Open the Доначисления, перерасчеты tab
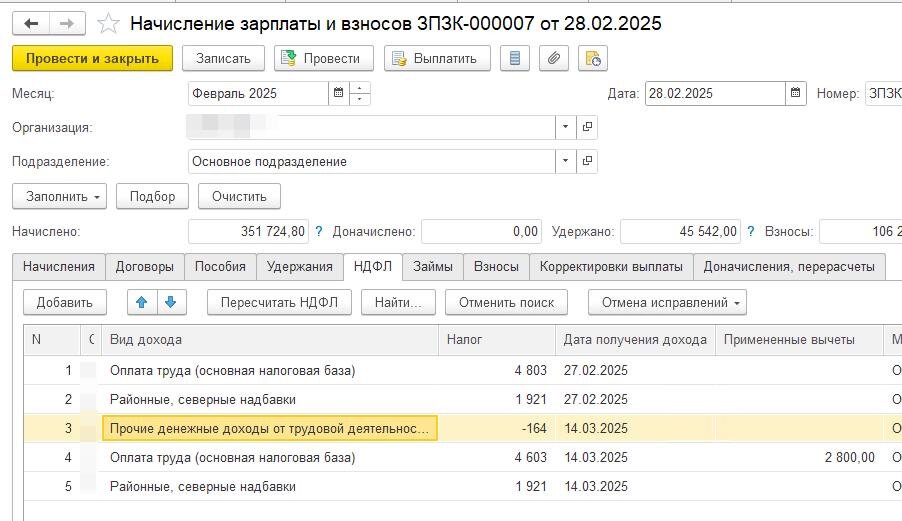 (x=789, y=267)
